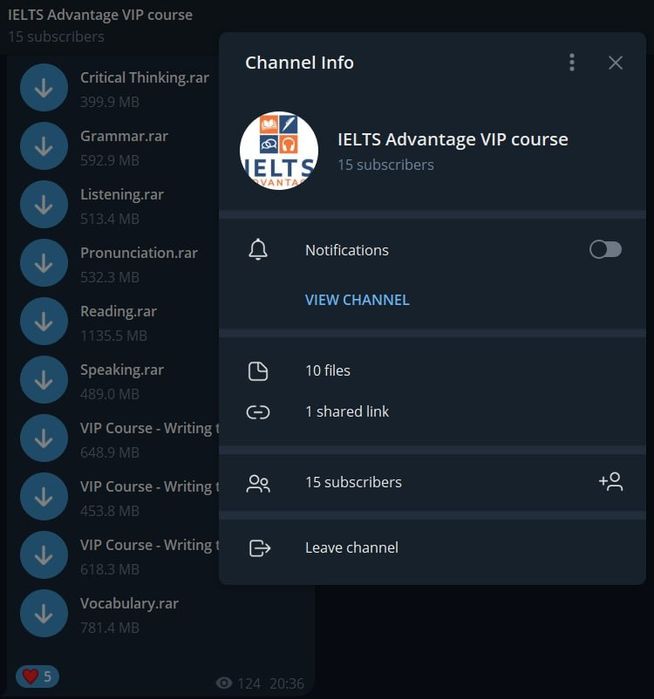Download the Reading.rar file
This screenshot has width=654, height=699.
(x=44, y=321)
